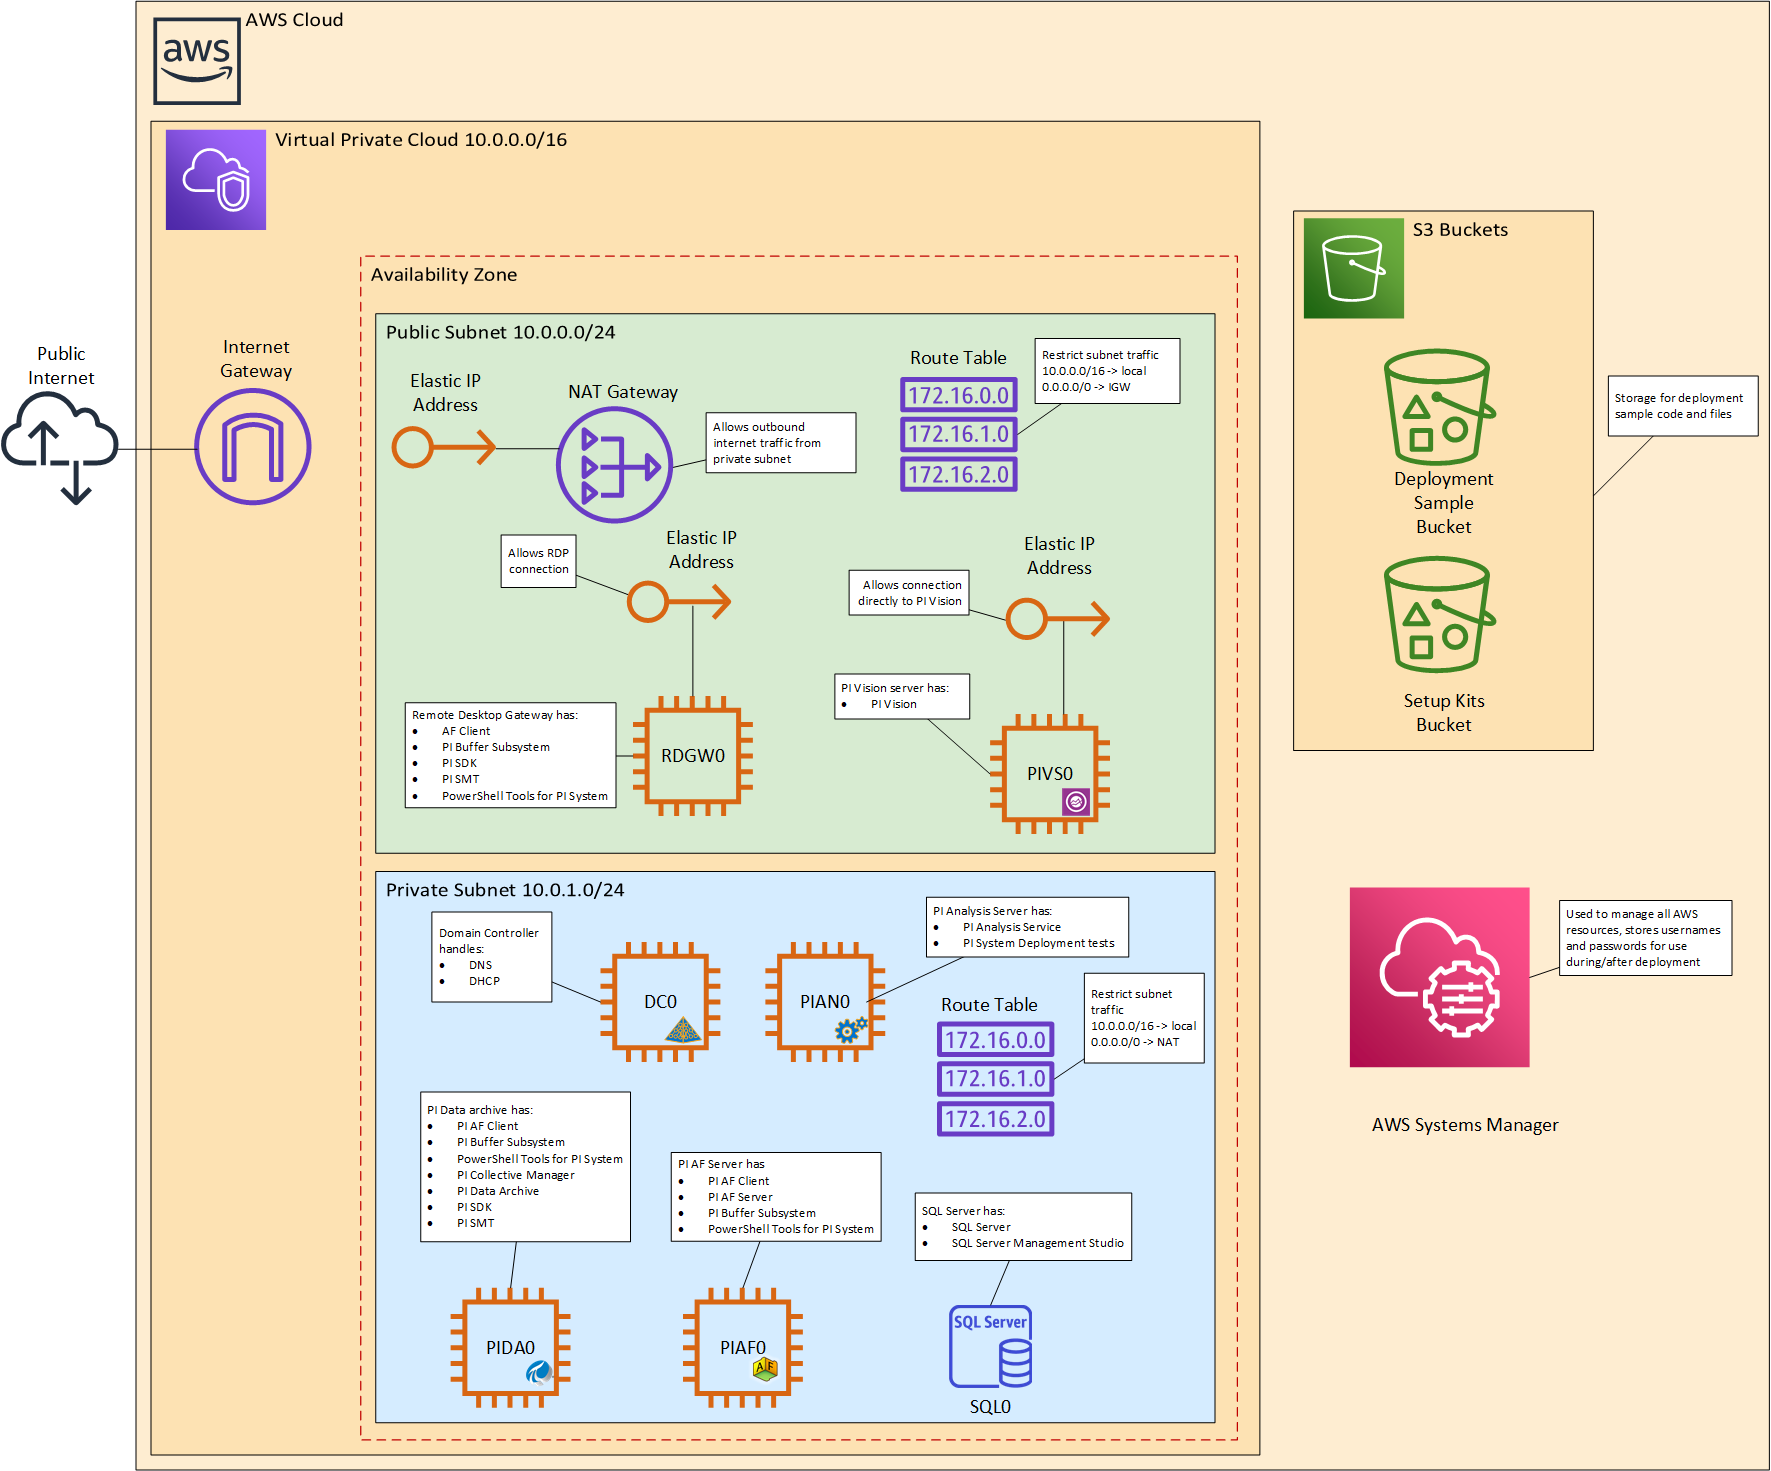This screenshot has width=1771, height=1471.
Task: Select the 'AWS Systems Manager' caption
Action: pyautogui.click(x=1465, y=1125)
